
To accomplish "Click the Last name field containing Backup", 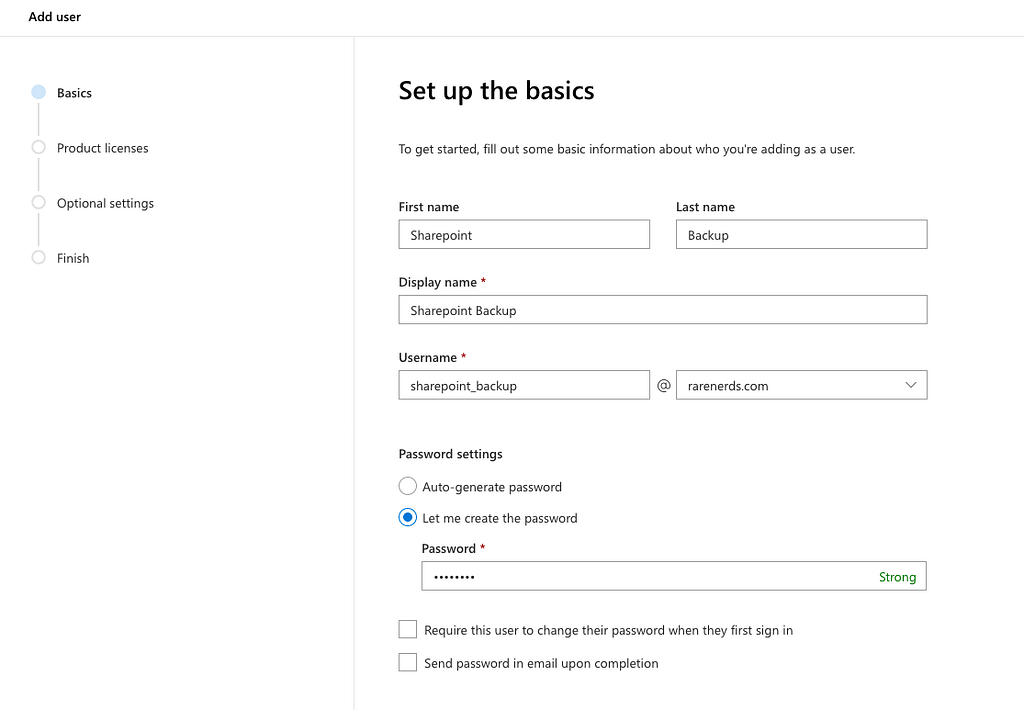I will pyautogui.click(x=801, y=234).
